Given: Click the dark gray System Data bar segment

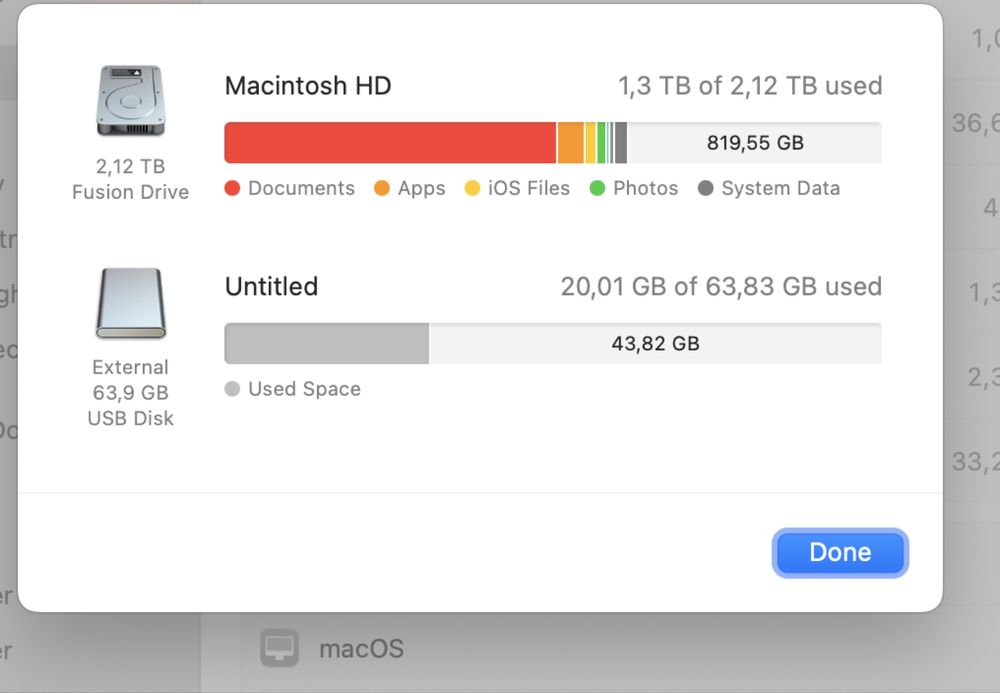Looking at the screenshot, I should tap(621, 143).
